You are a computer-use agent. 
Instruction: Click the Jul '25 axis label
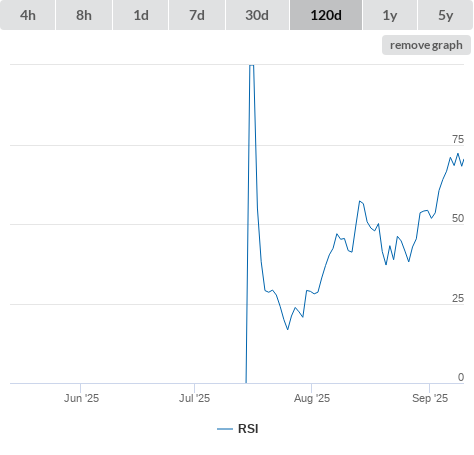coord(194,398)
